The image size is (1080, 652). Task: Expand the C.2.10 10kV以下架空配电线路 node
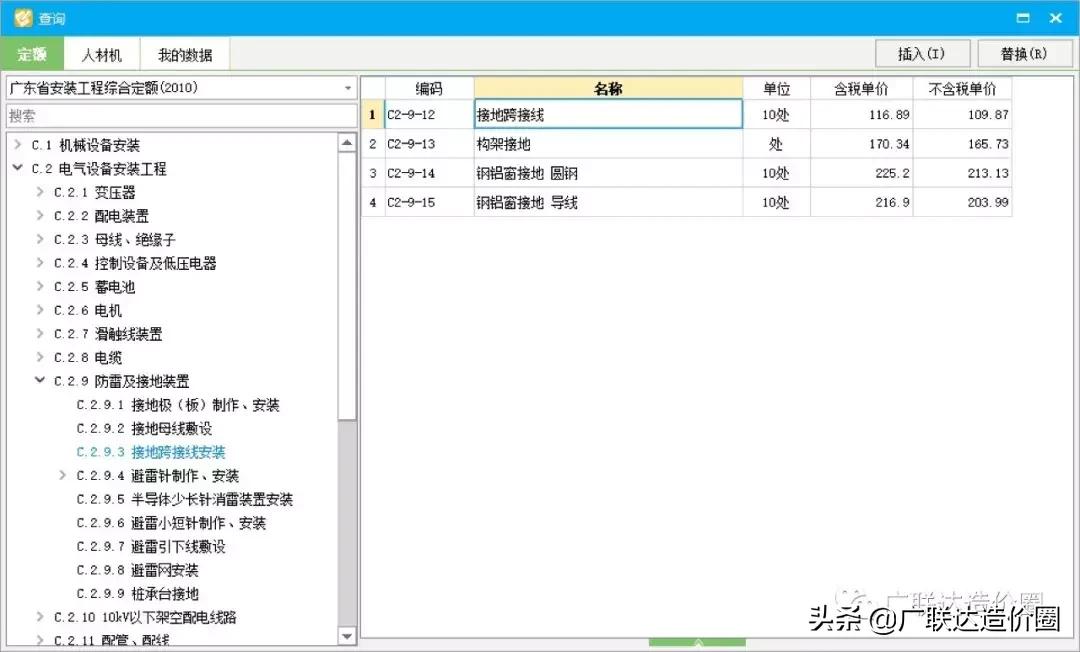tap(40, 617)
